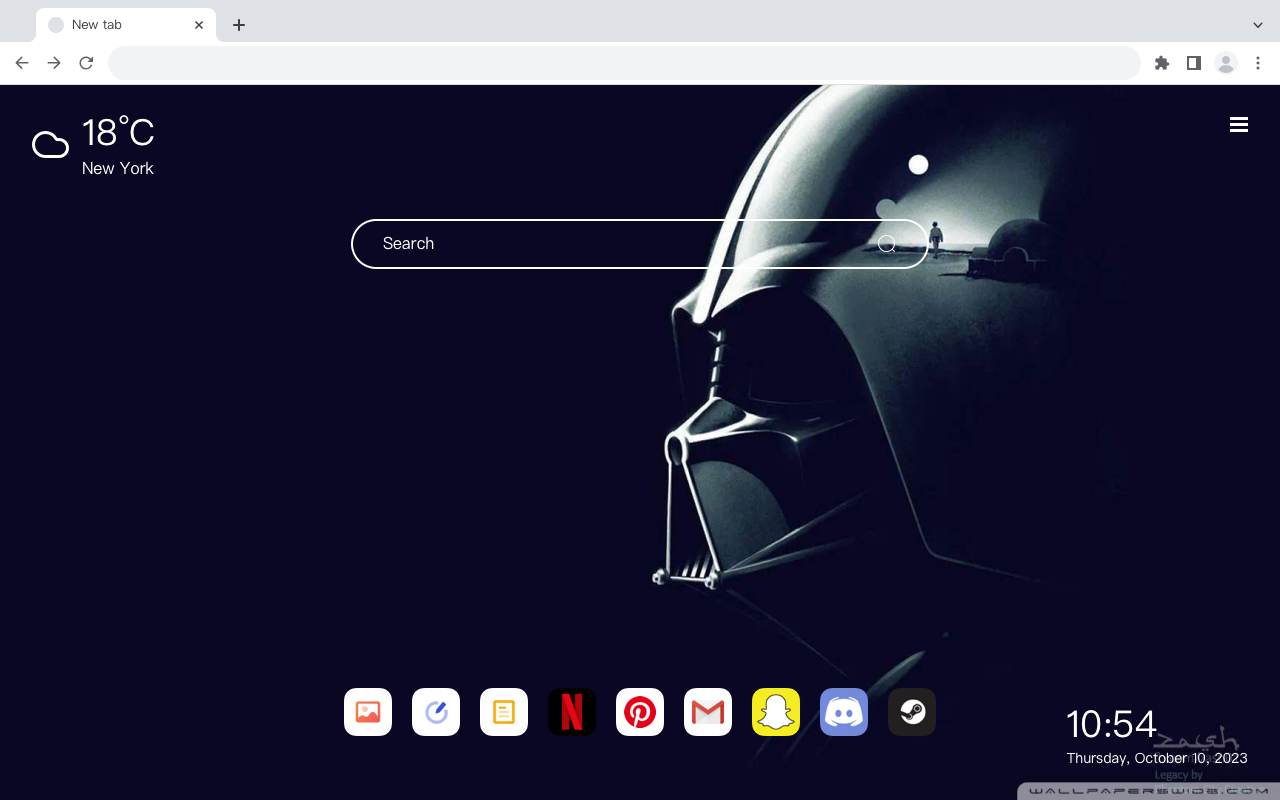Click the 18°C temperature reading
The image size is (1280, 800).
[118, 132]
